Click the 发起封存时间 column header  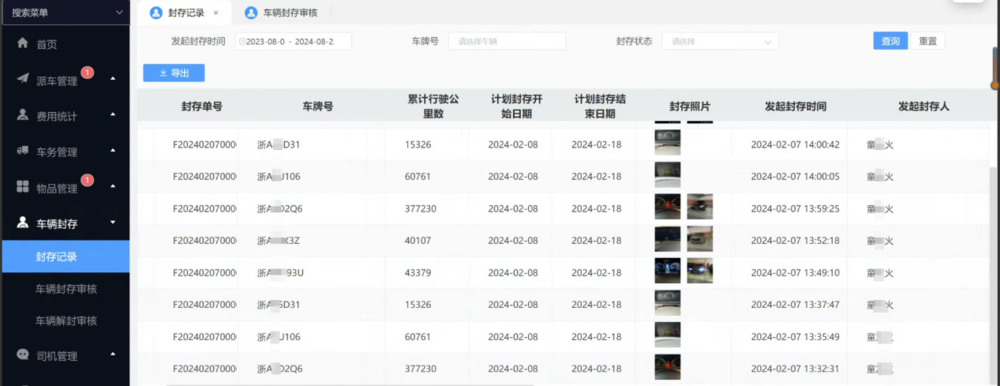click(795, 107)
